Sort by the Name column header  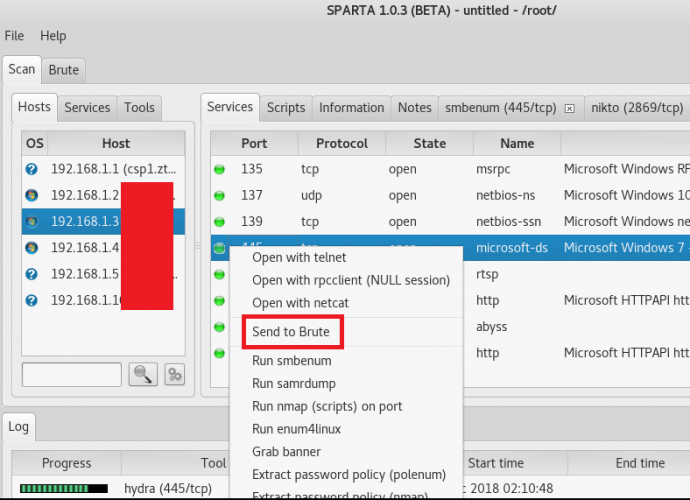point(517,143)
